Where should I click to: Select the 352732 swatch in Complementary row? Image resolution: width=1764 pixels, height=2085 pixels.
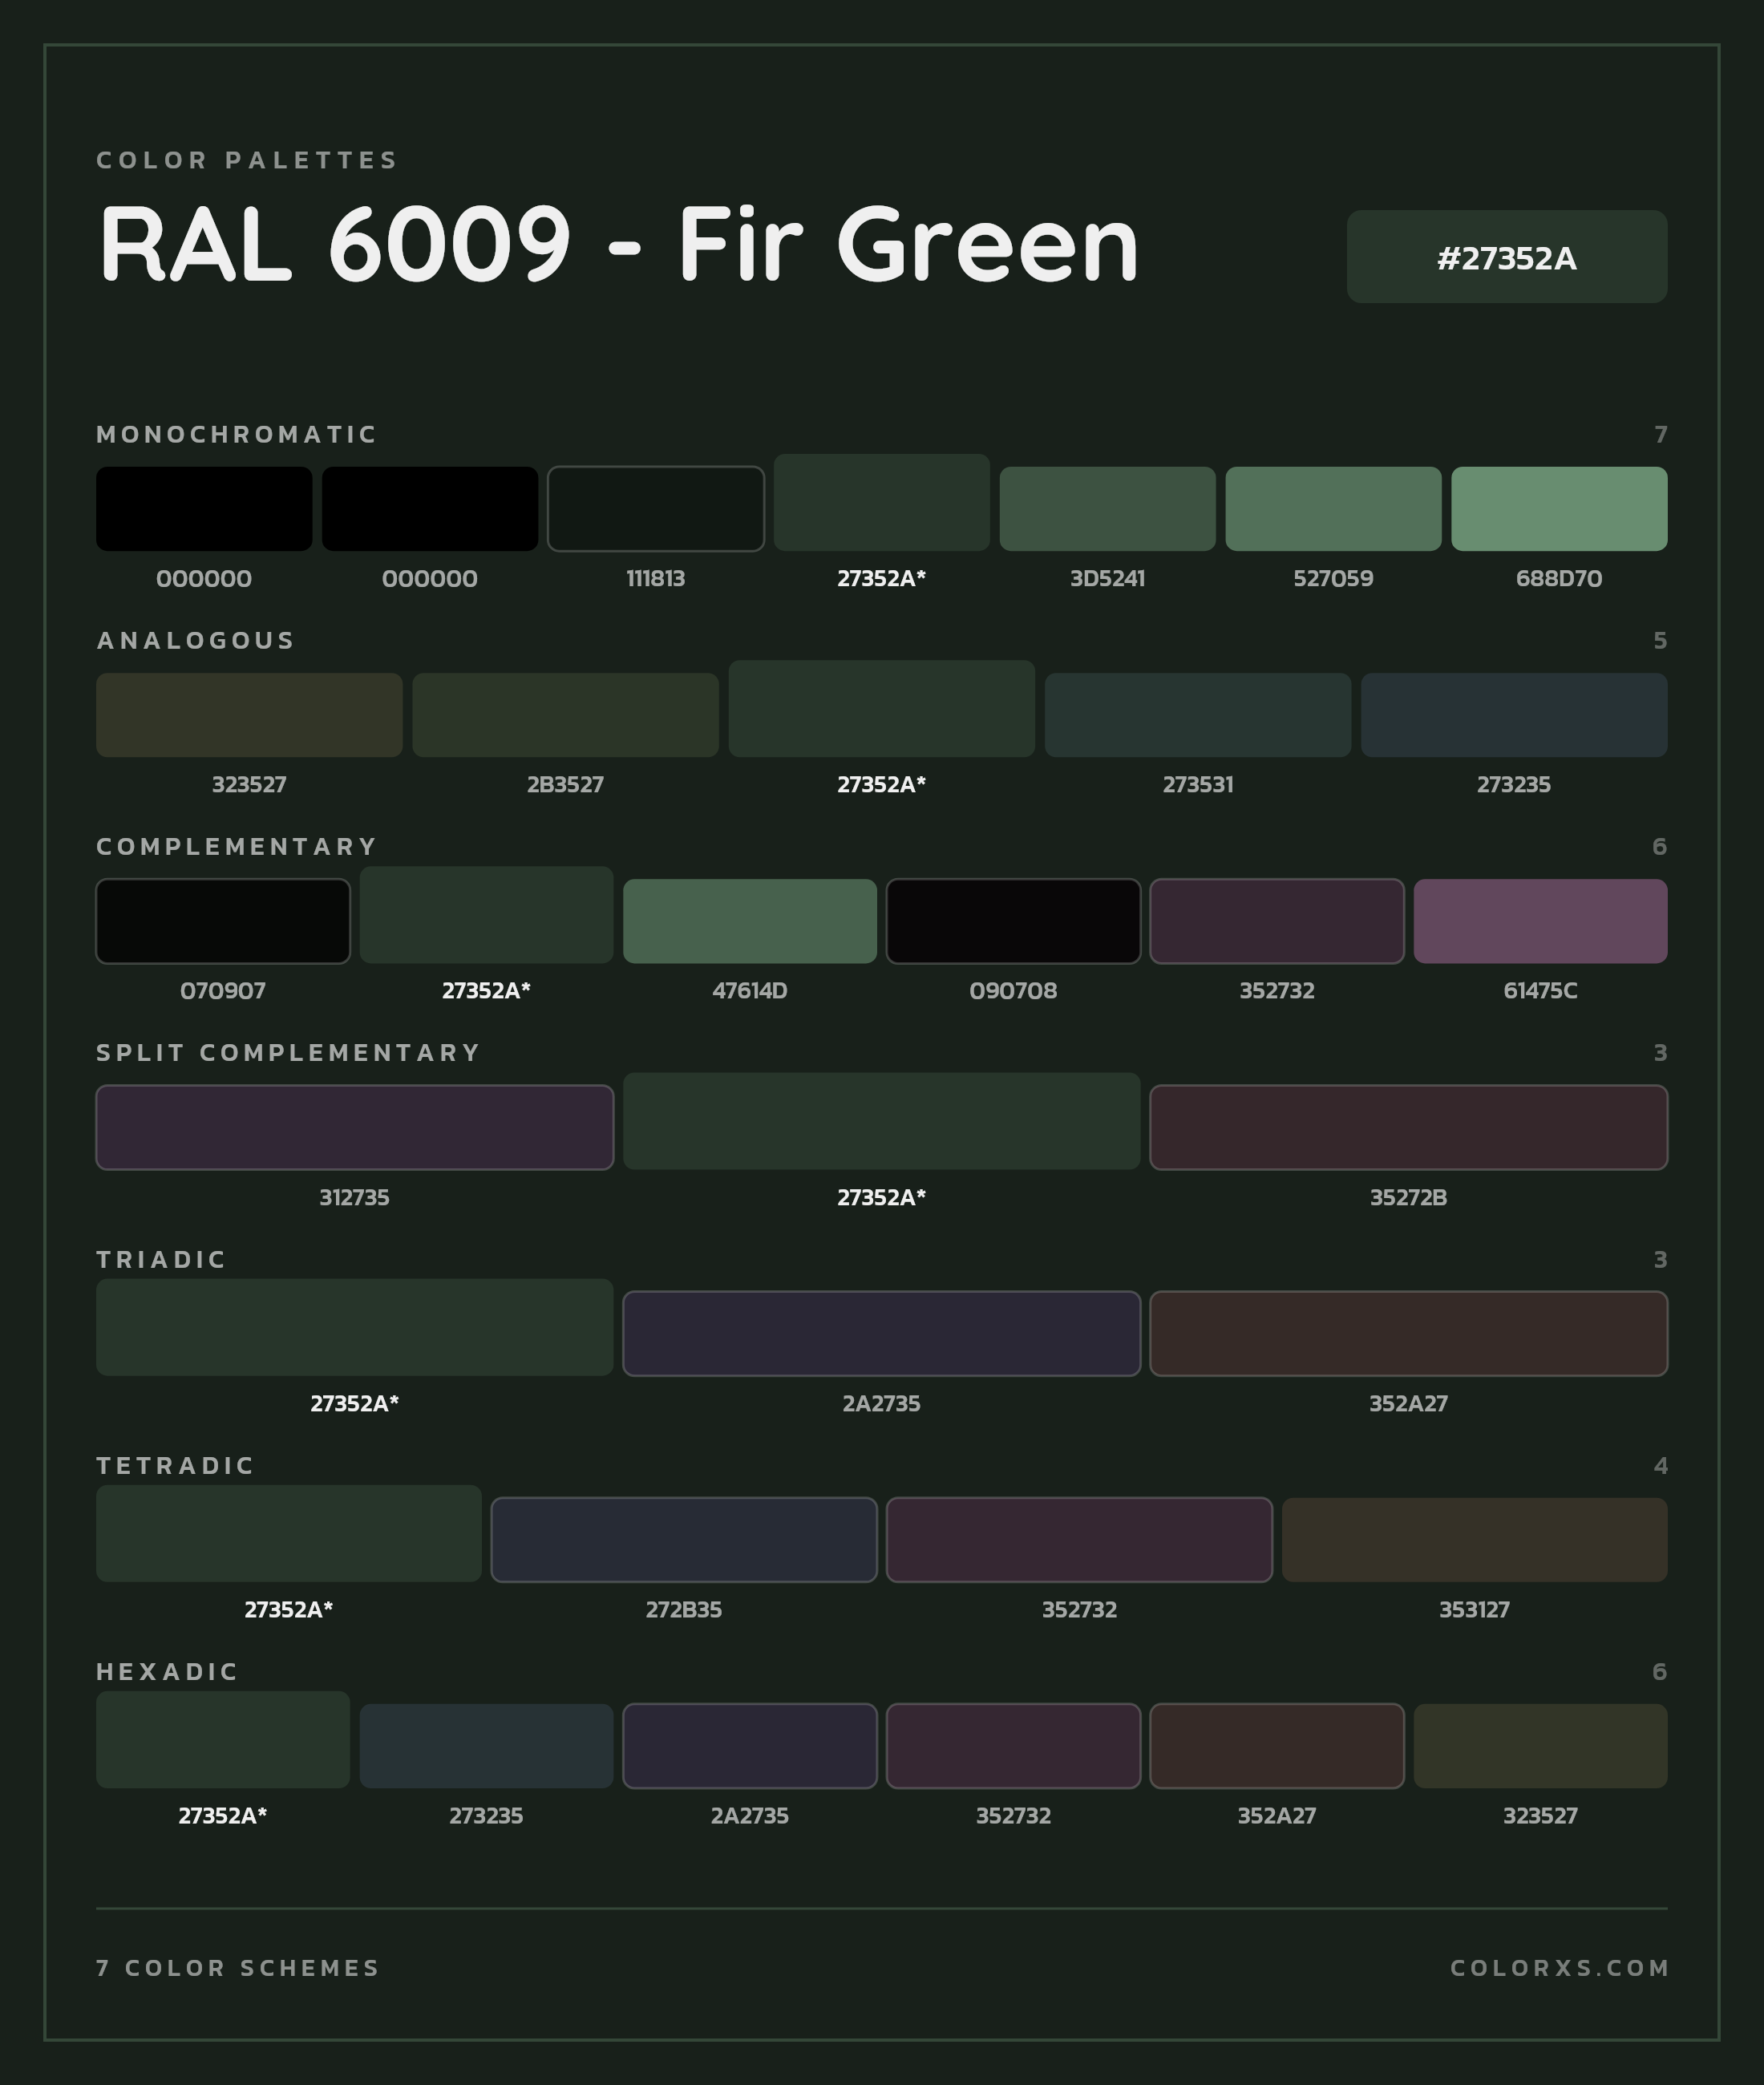tap(1277, 921)
